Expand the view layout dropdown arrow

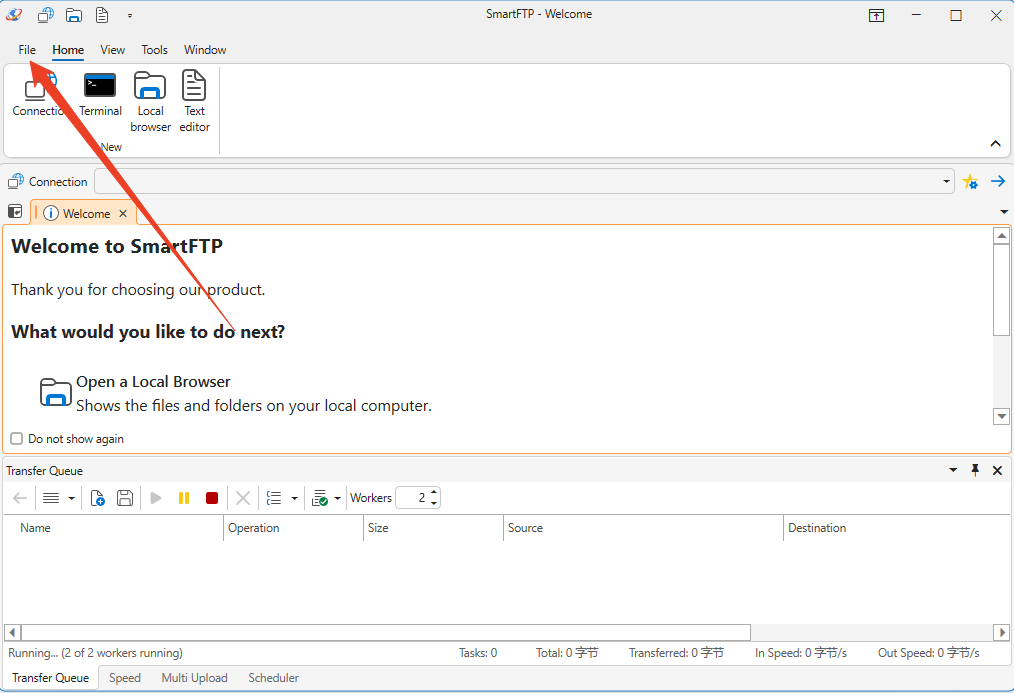(71, 498)
